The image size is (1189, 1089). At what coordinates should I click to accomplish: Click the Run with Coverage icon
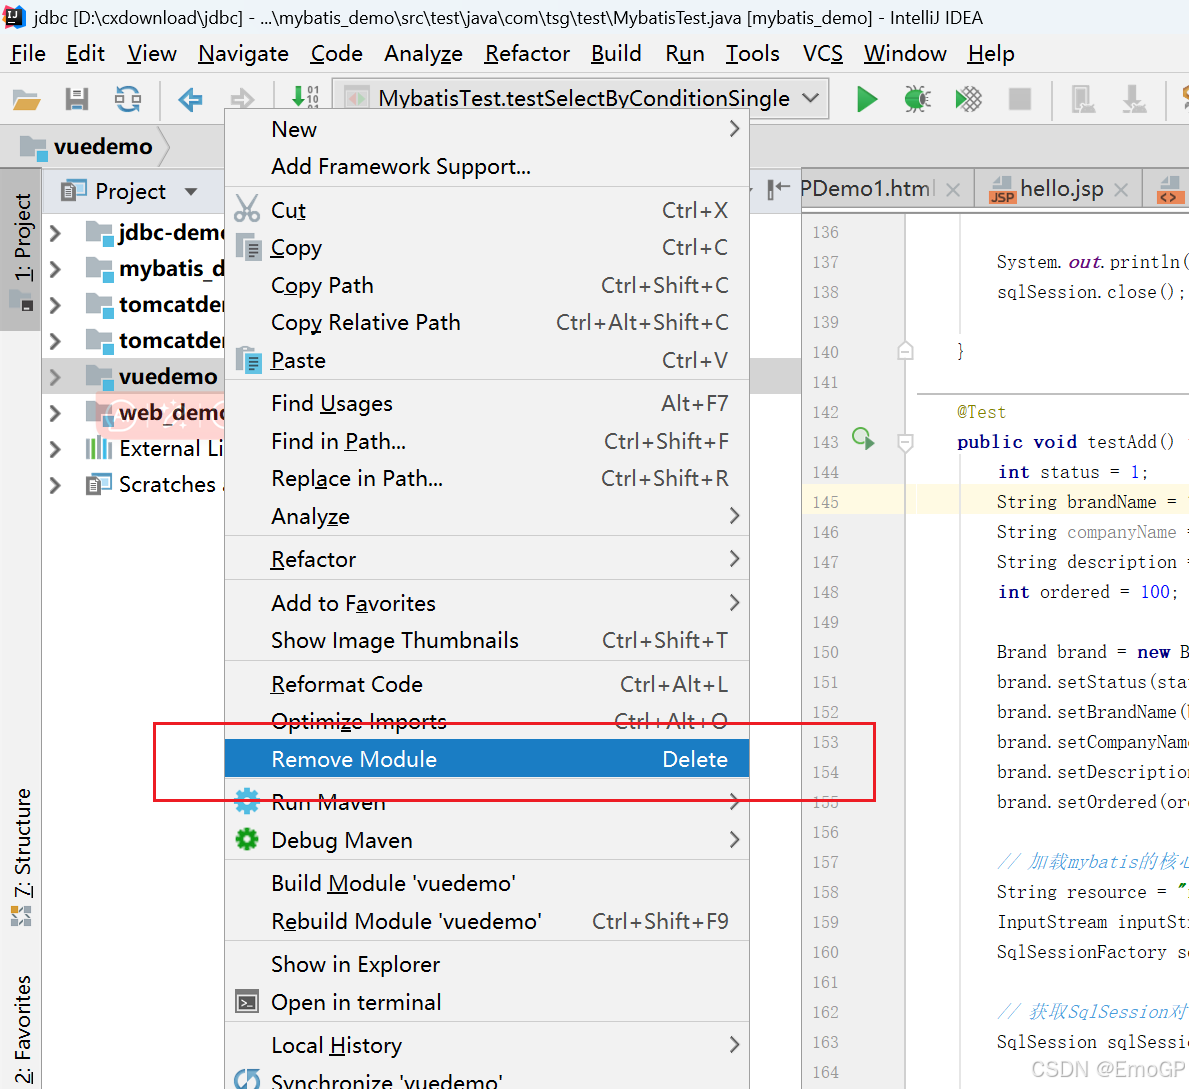pyautogui.click(x=968, y=99)
